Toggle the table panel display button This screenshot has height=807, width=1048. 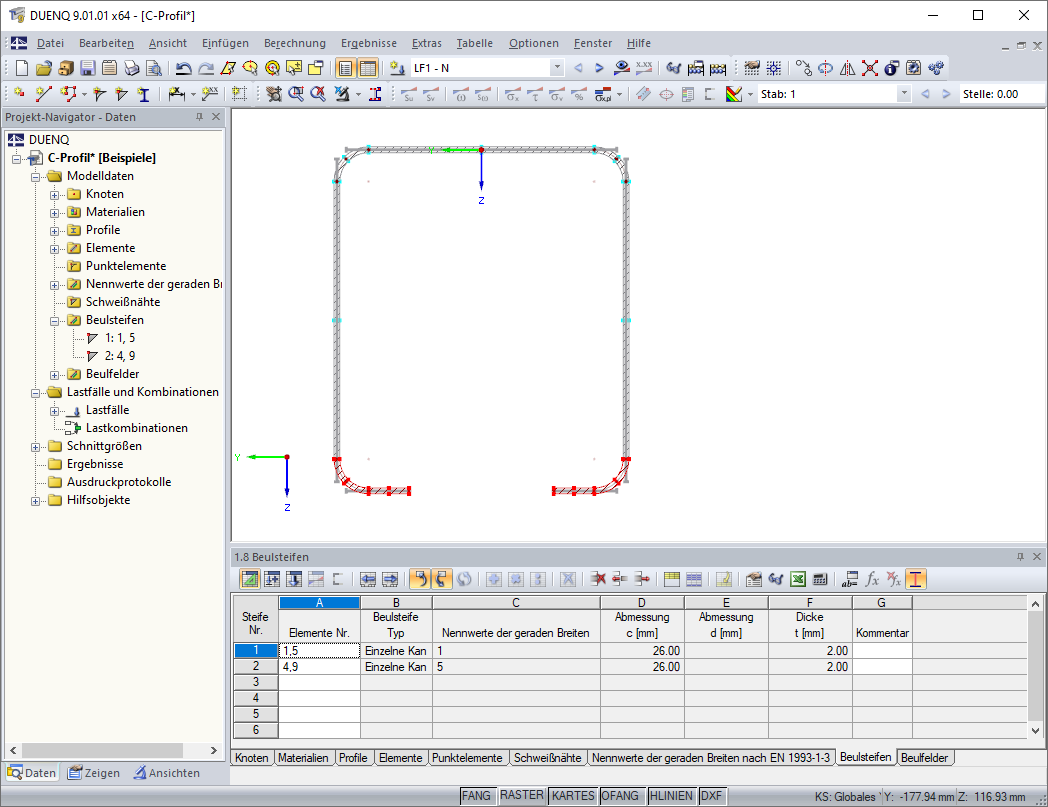[368, 68]
